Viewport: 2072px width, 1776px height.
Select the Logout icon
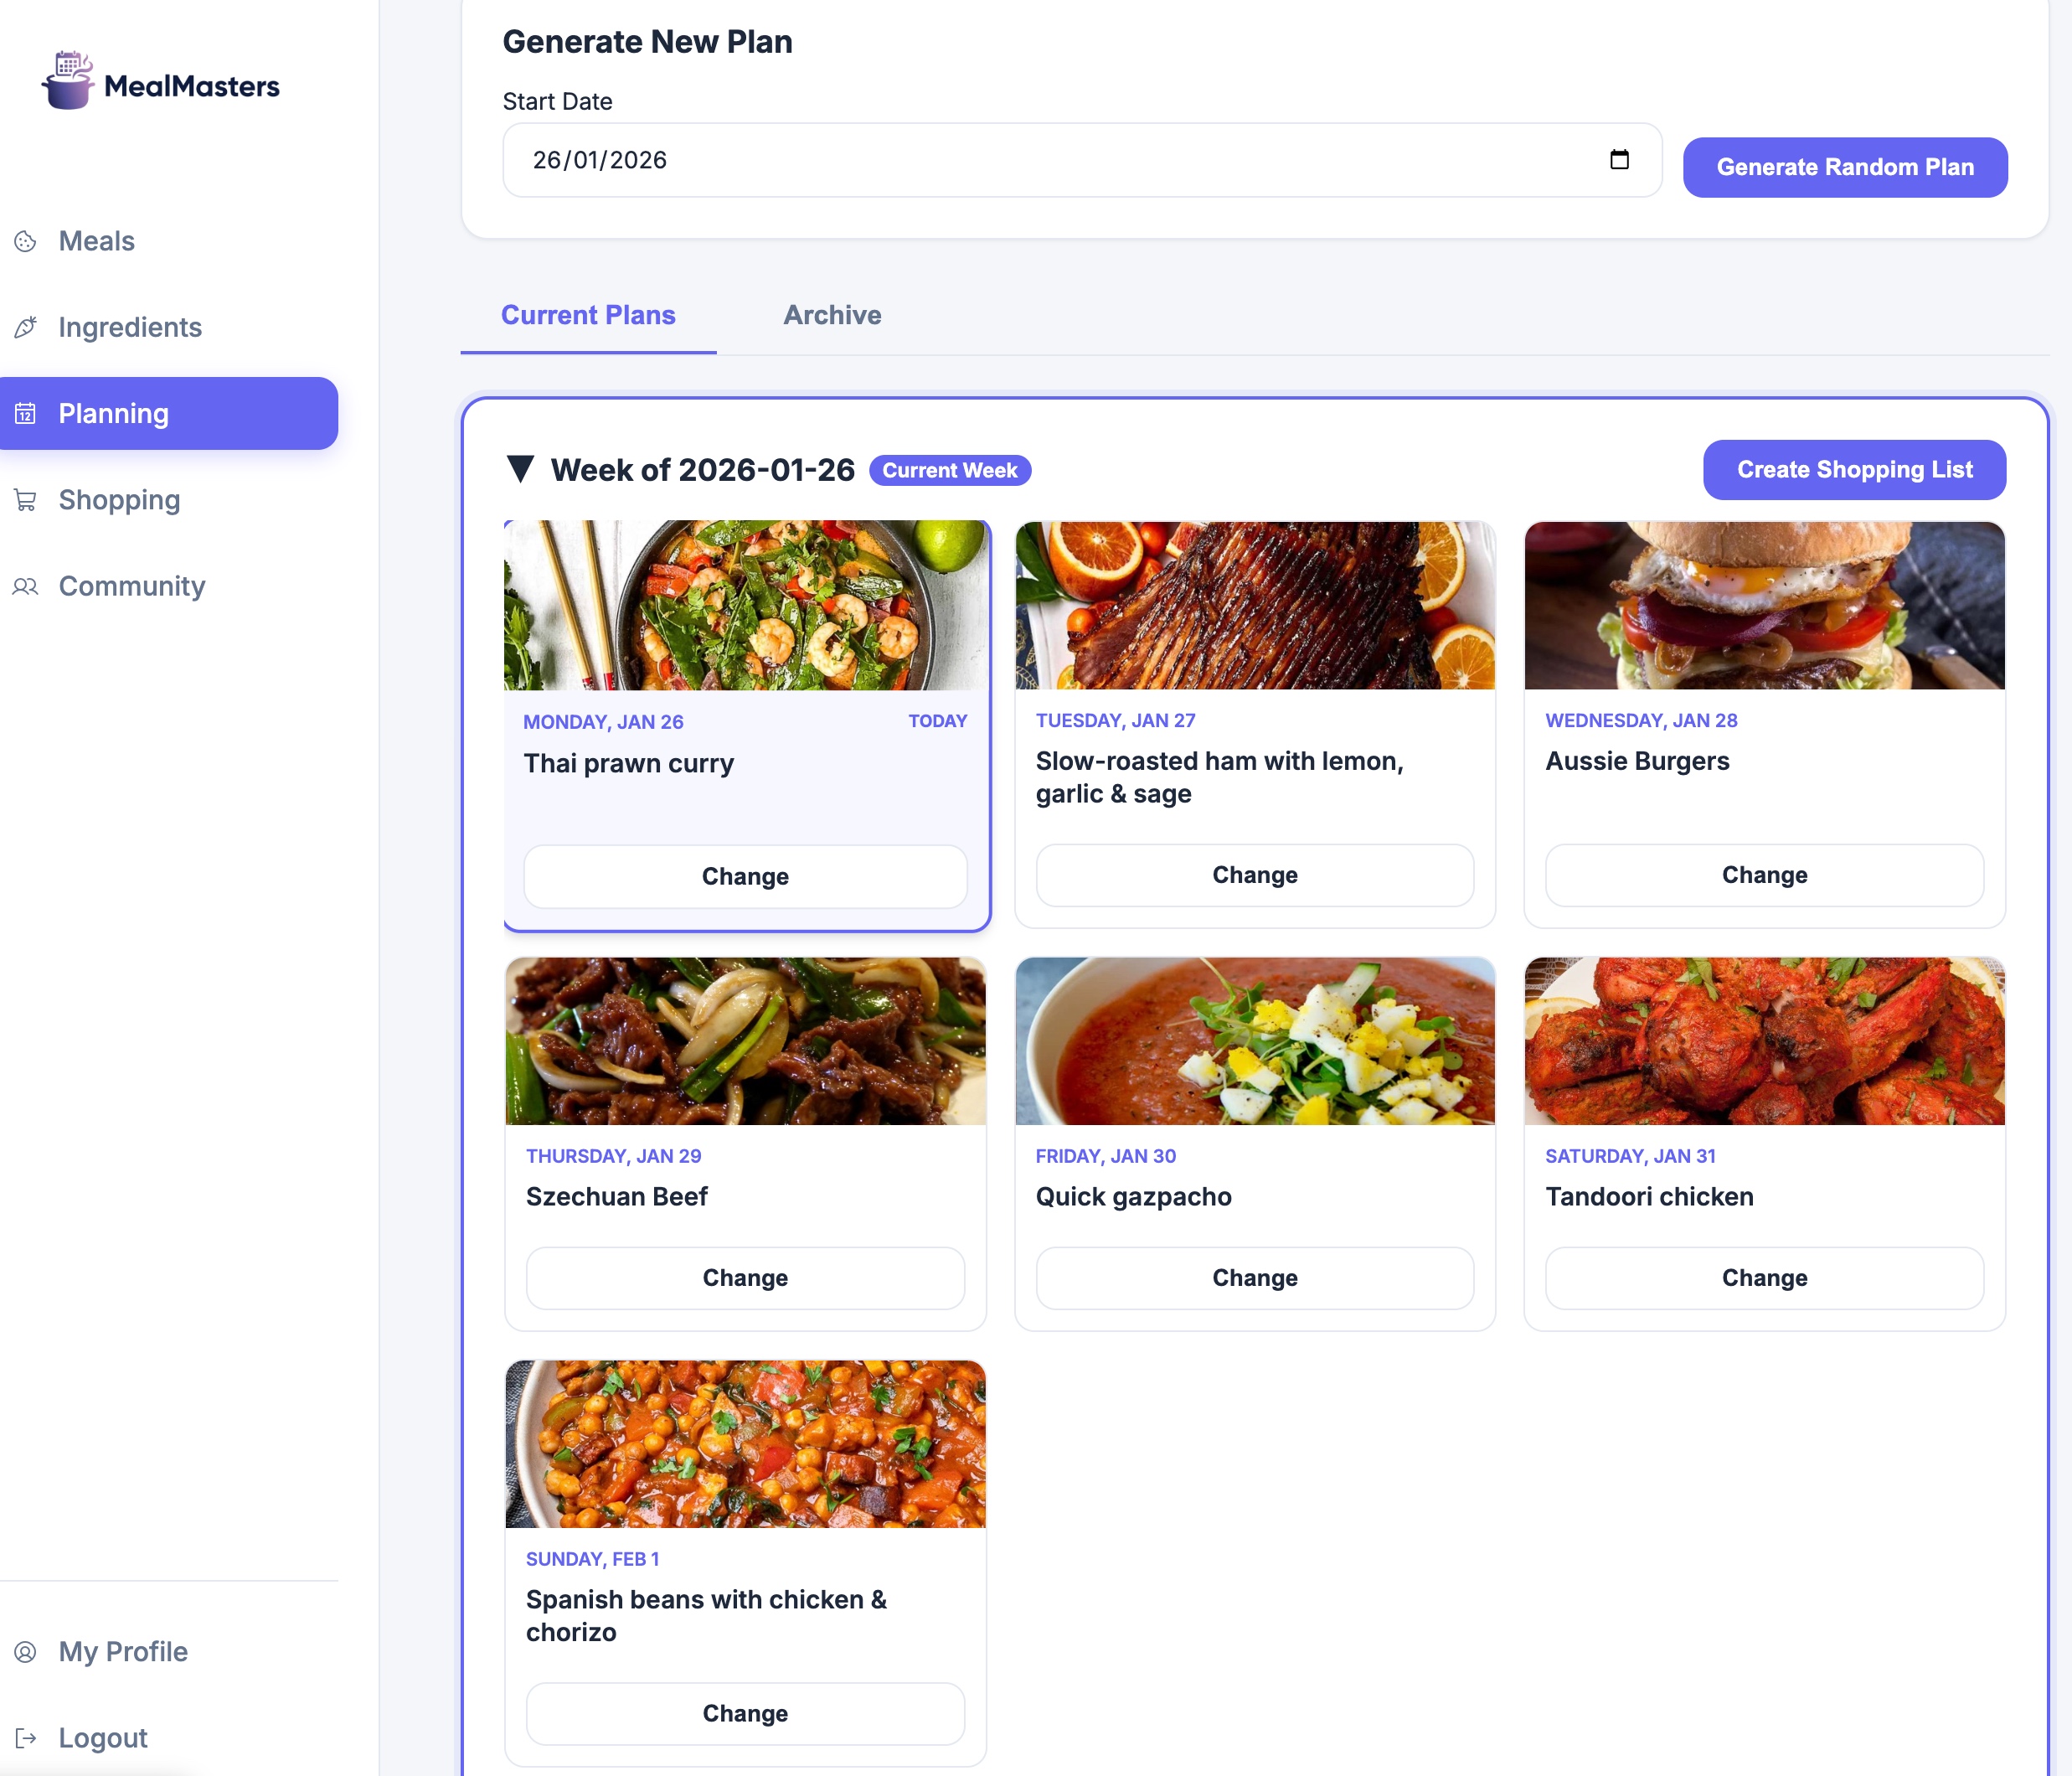pyautogui.click(x=25, y=1737)
